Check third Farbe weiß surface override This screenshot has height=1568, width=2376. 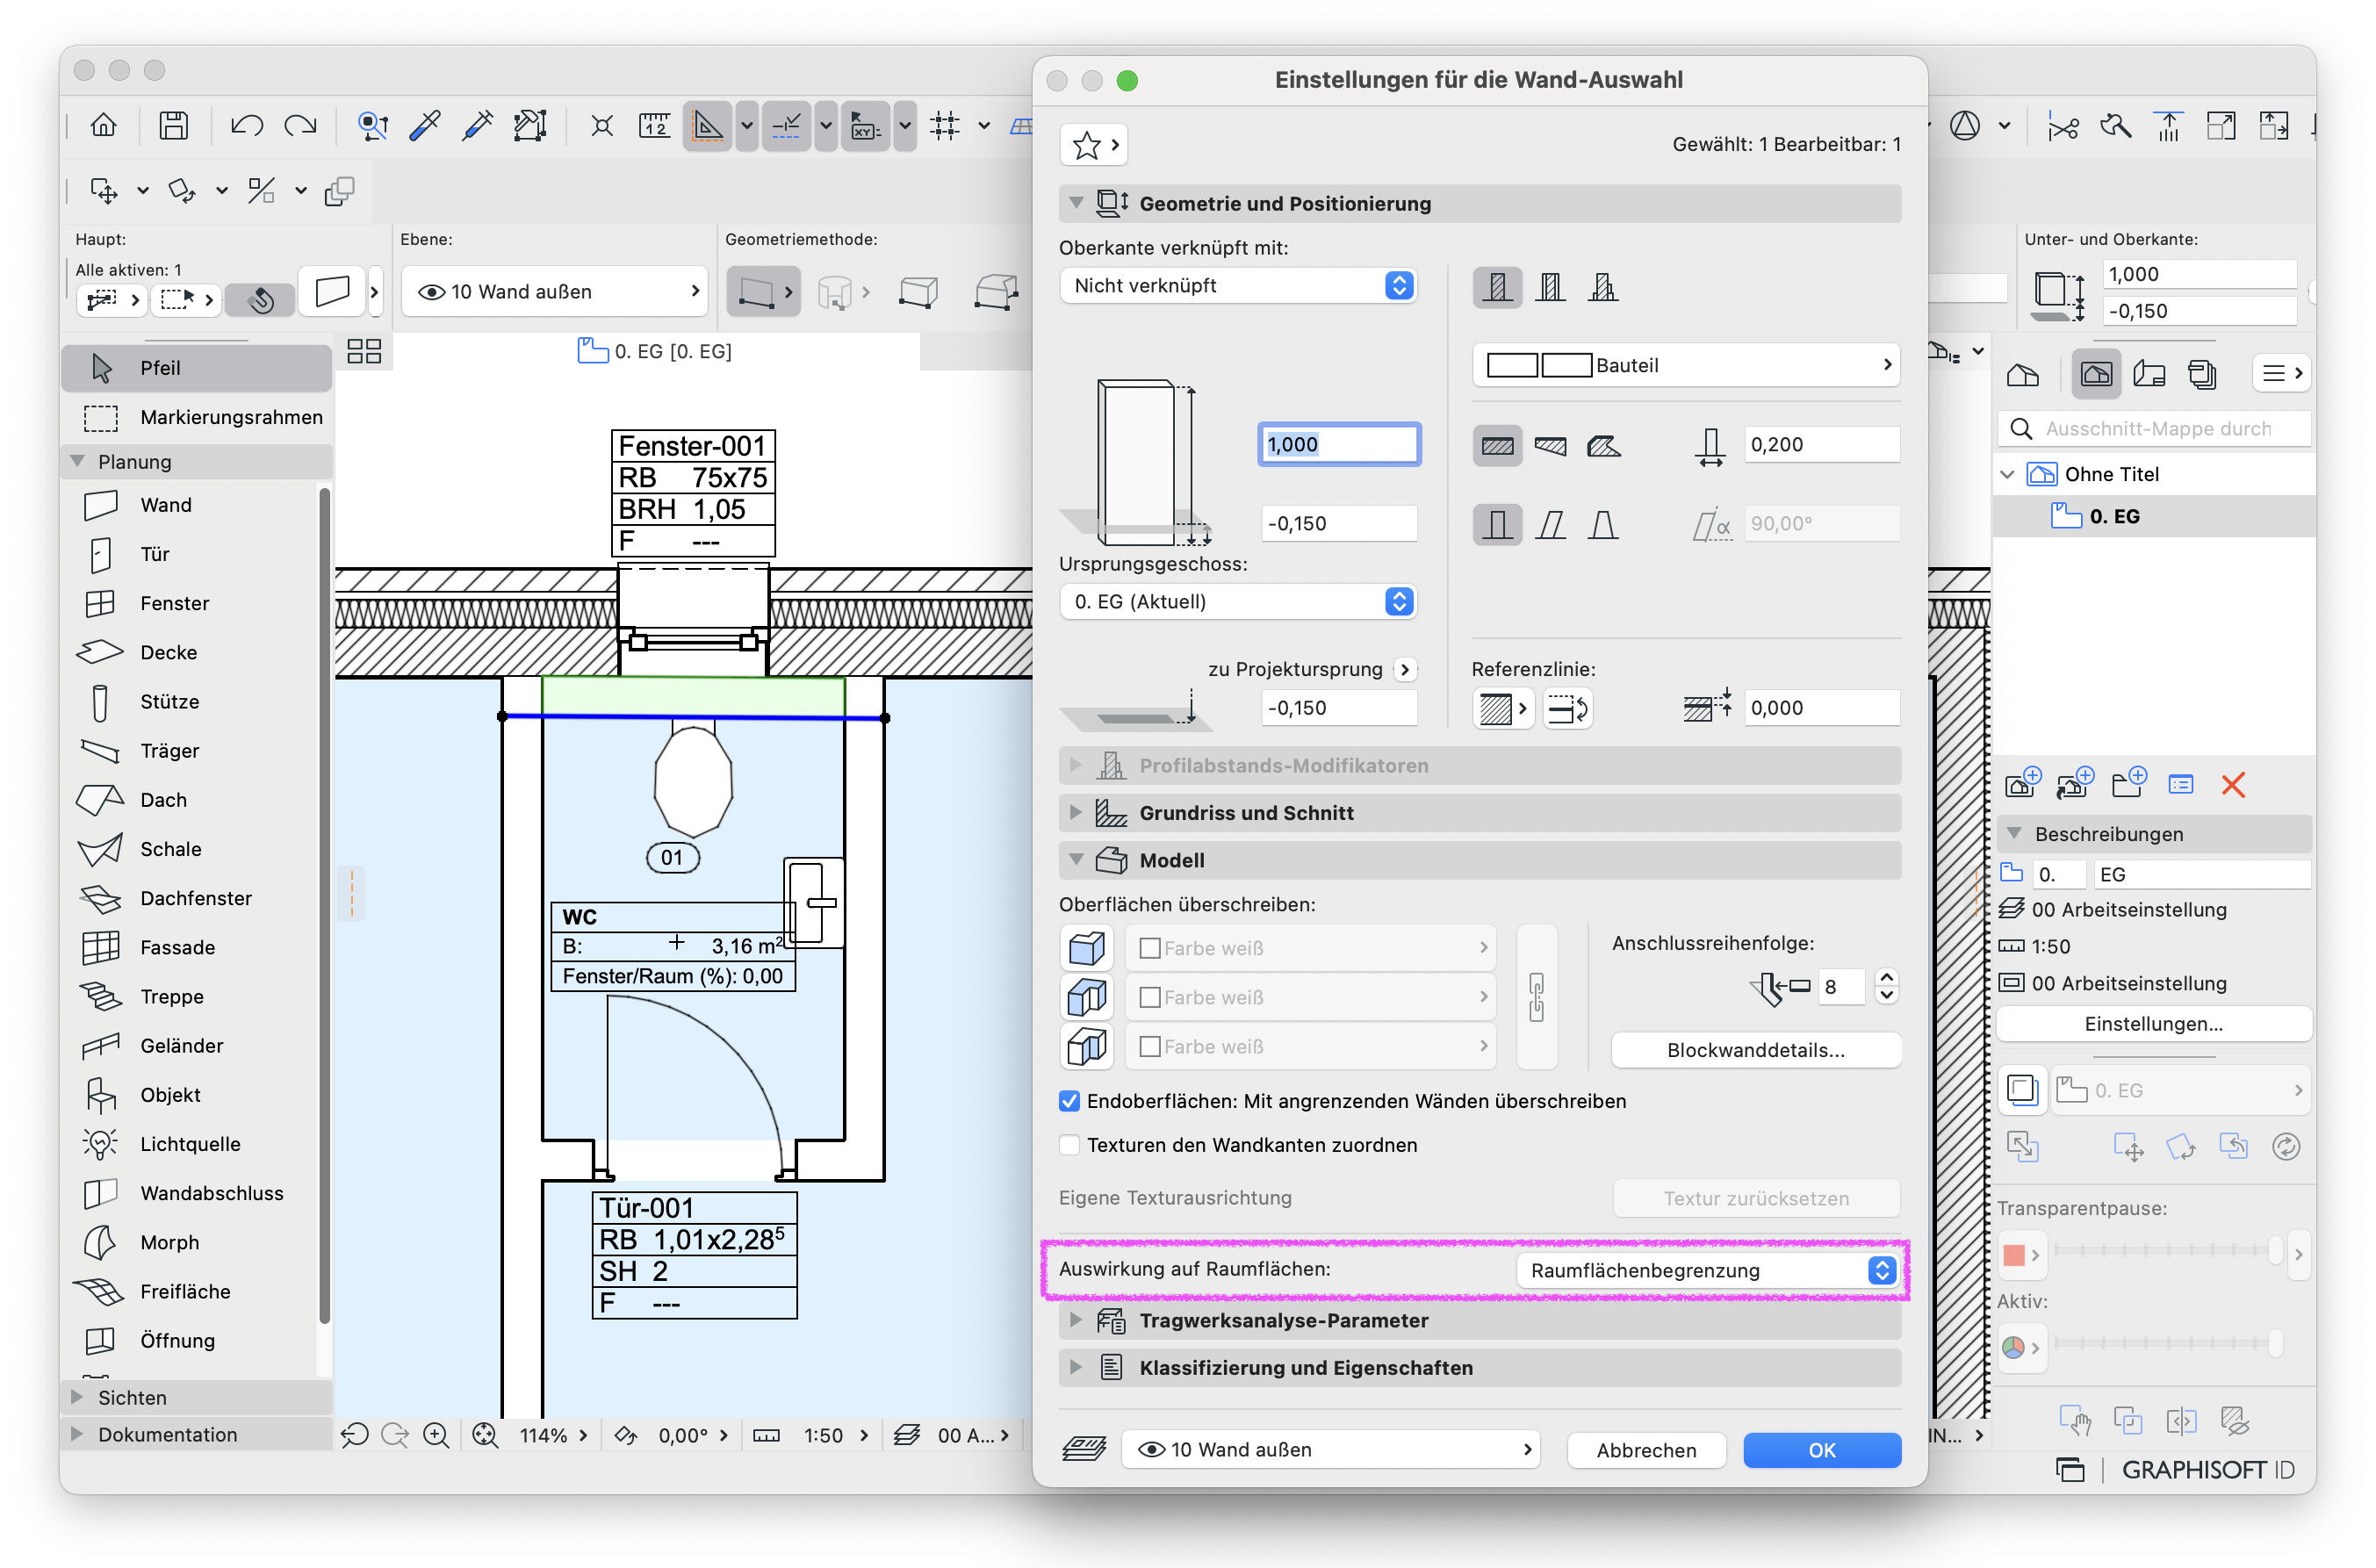tap(1150, 1046)
